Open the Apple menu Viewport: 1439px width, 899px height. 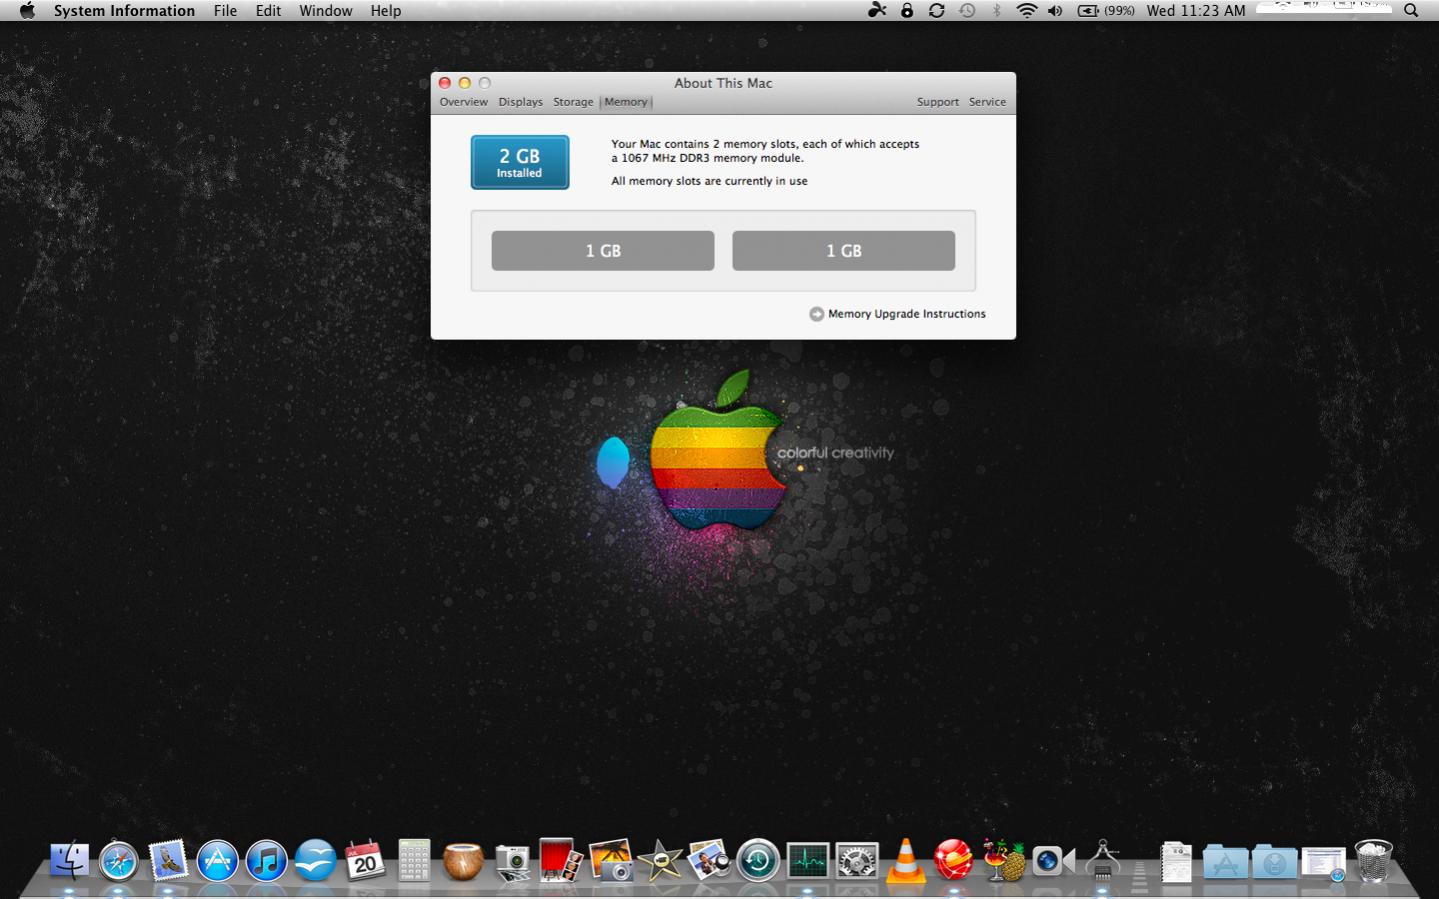(27, 10)
